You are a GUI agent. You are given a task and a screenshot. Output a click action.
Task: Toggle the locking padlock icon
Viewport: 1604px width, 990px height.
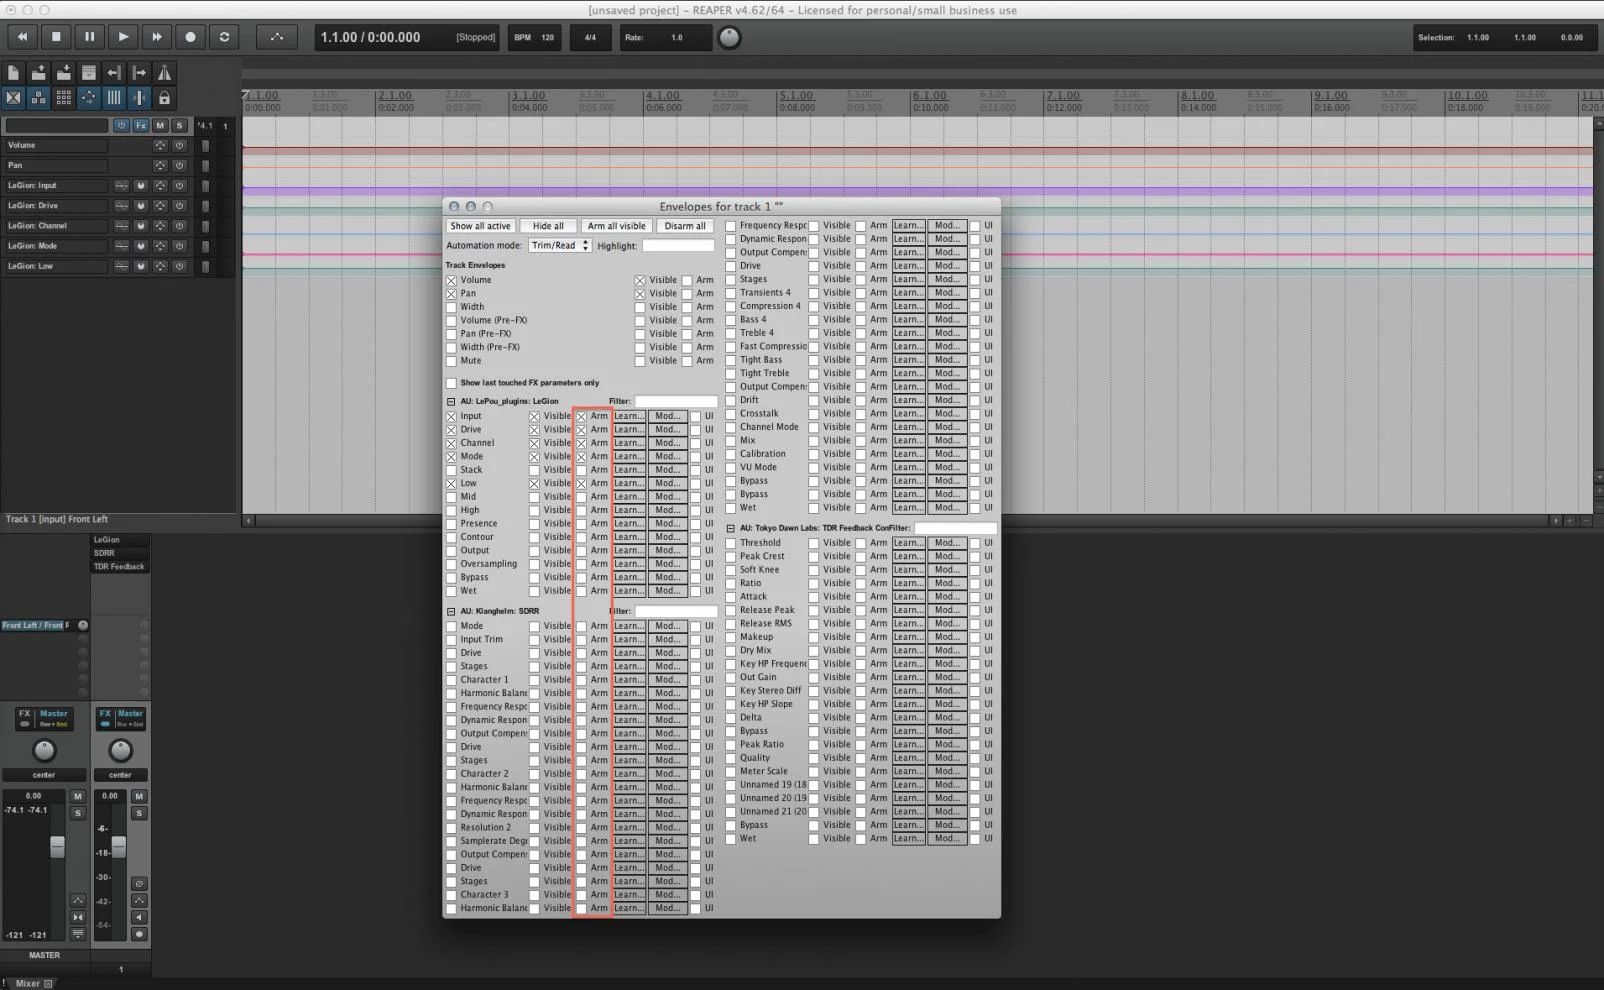[x=164, y=98]
